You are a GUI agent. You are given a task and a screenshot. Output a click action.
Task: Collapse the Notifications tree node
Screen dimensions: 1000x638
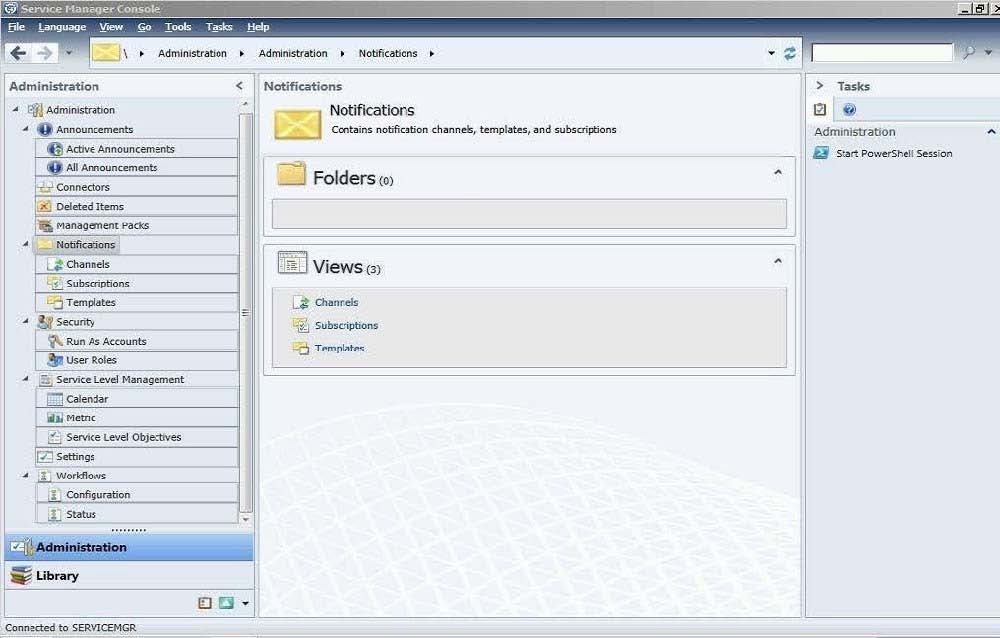pyautogui.click(x=26, y=244)
